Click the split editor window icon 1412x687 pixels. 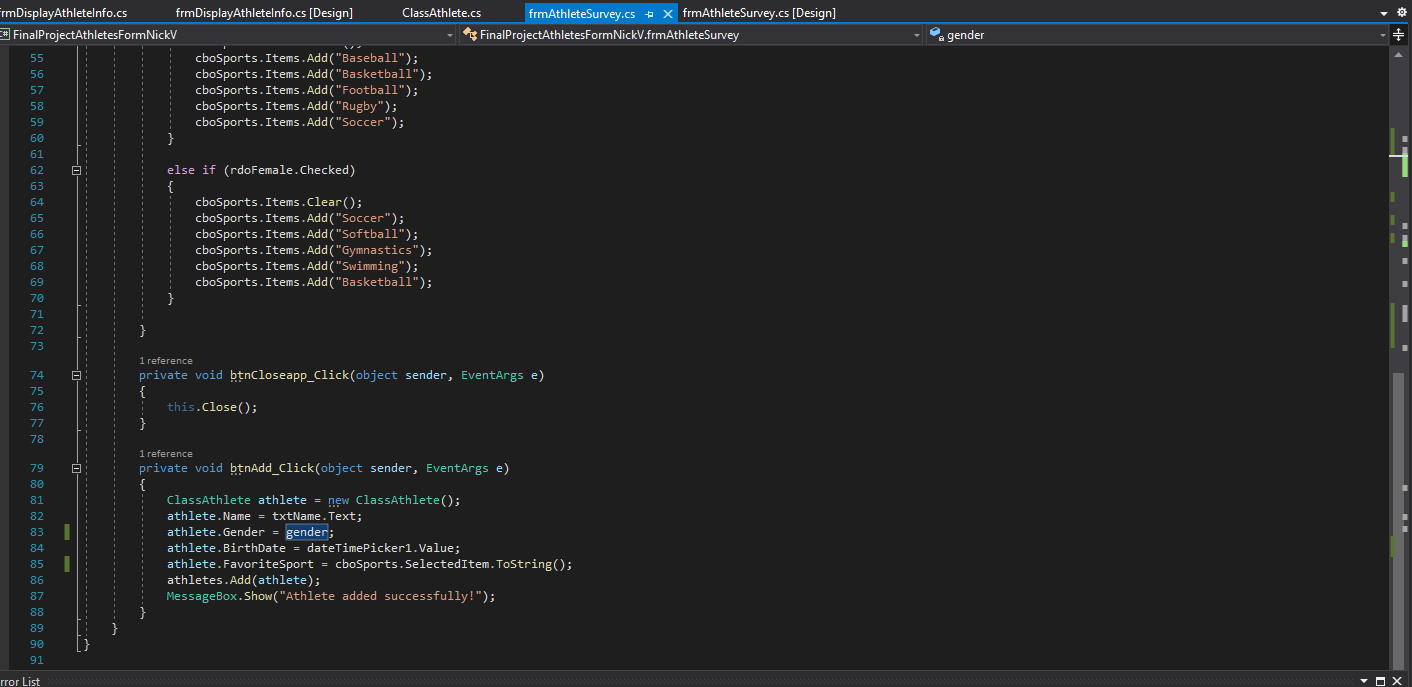click(x=1400, y=33)
